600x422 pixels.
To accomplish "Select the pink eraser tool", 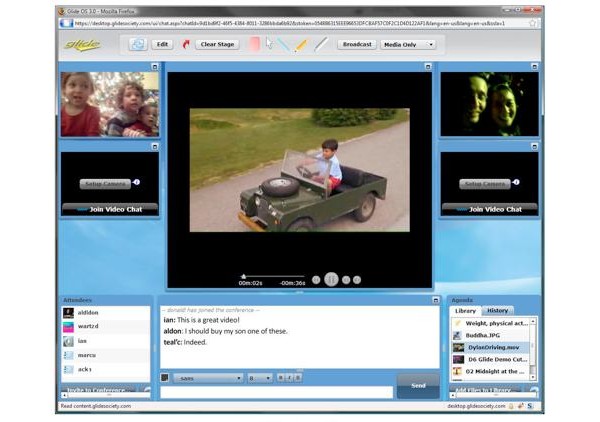I will [254, 44].
